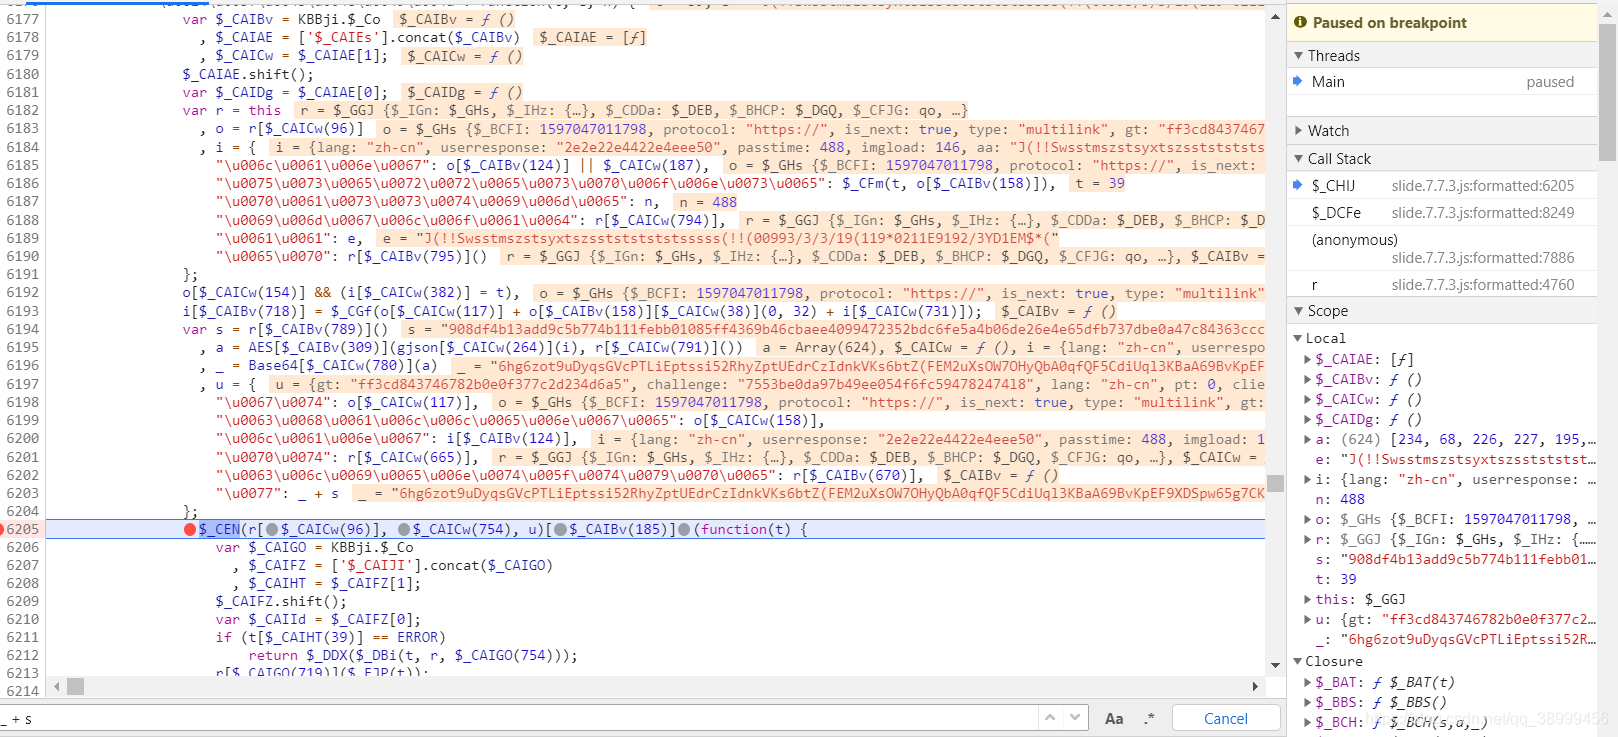This screenshot has height=737, width=1618.
Task: Expand the $_CAIDg local variable
Action: tap(1308, 419)
